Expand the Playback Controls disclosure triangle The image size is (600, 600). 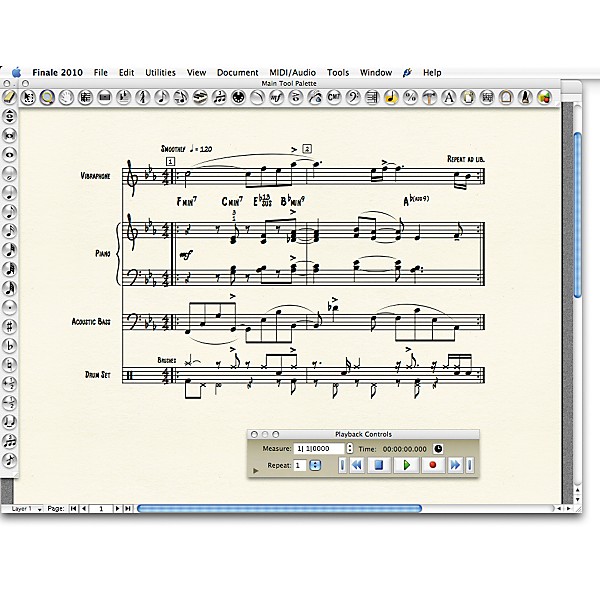(x=256, y=471)
